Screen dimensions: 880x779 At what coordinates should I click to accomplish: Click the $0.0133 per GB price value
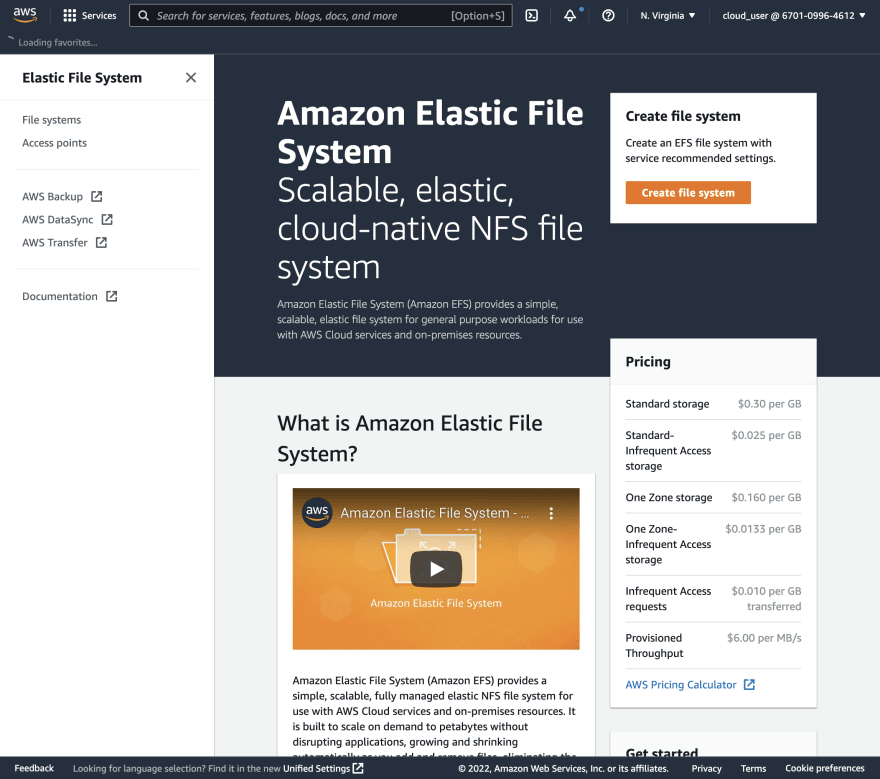pos(763,529)
